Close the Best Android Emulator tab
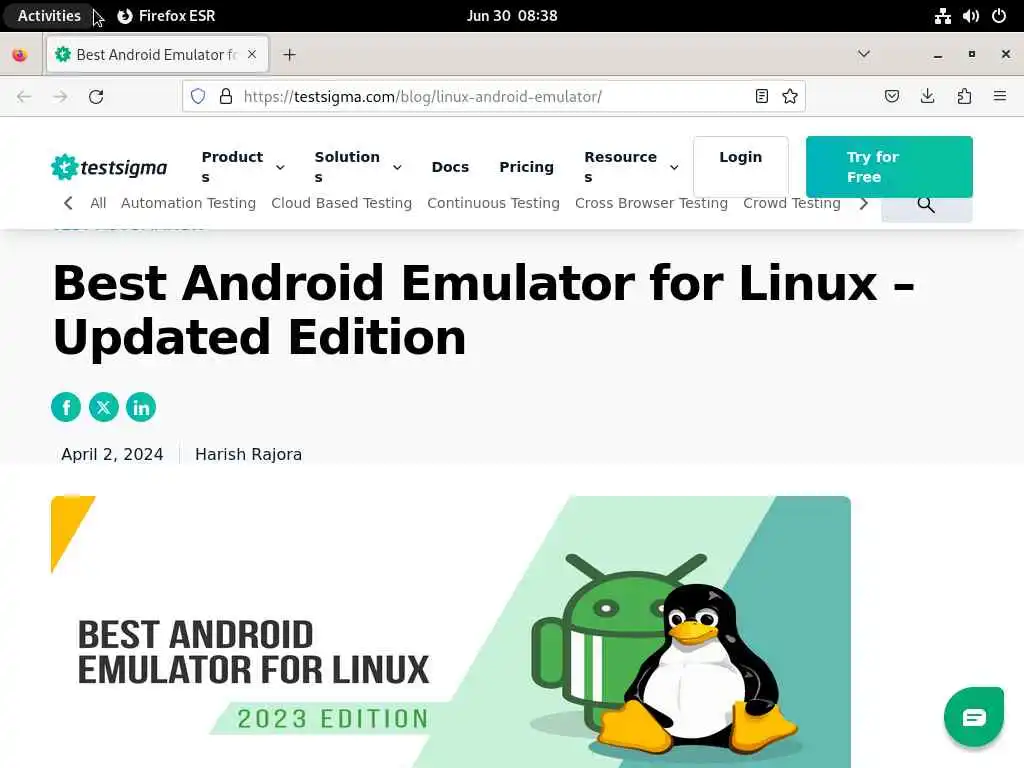 (252, 55)
